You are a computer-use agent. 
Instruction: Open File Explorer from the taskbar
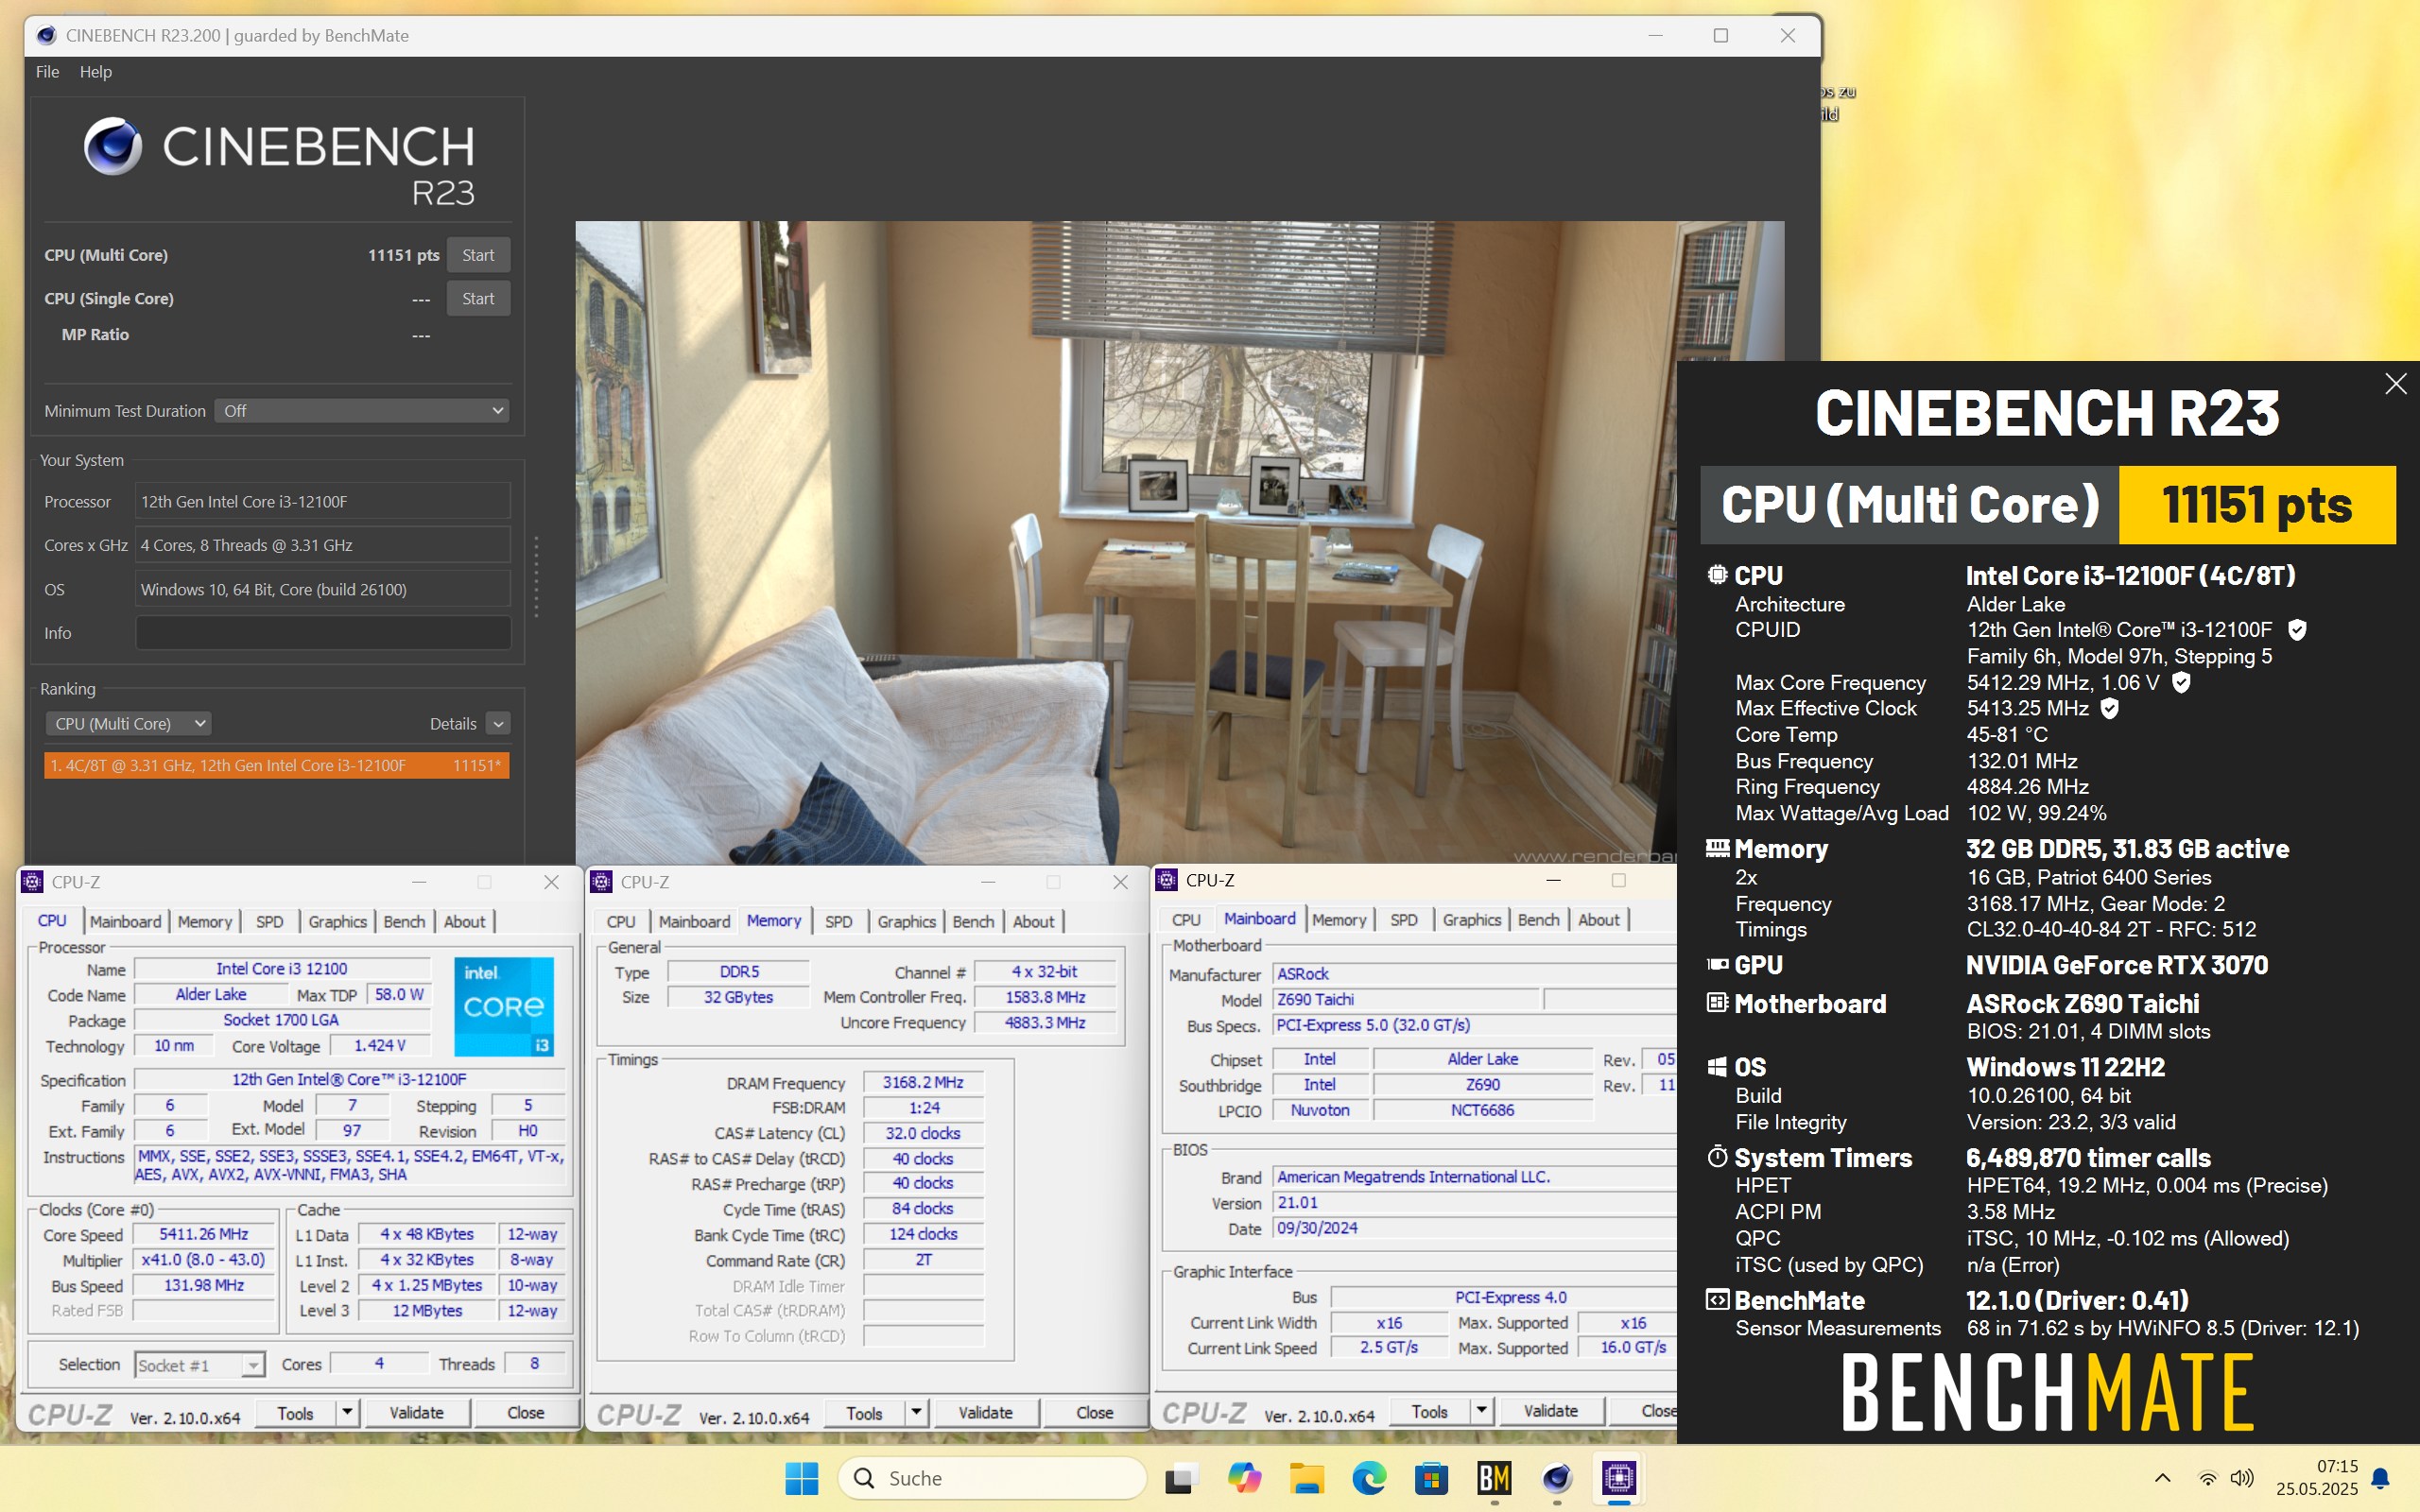[1307, 1478]
